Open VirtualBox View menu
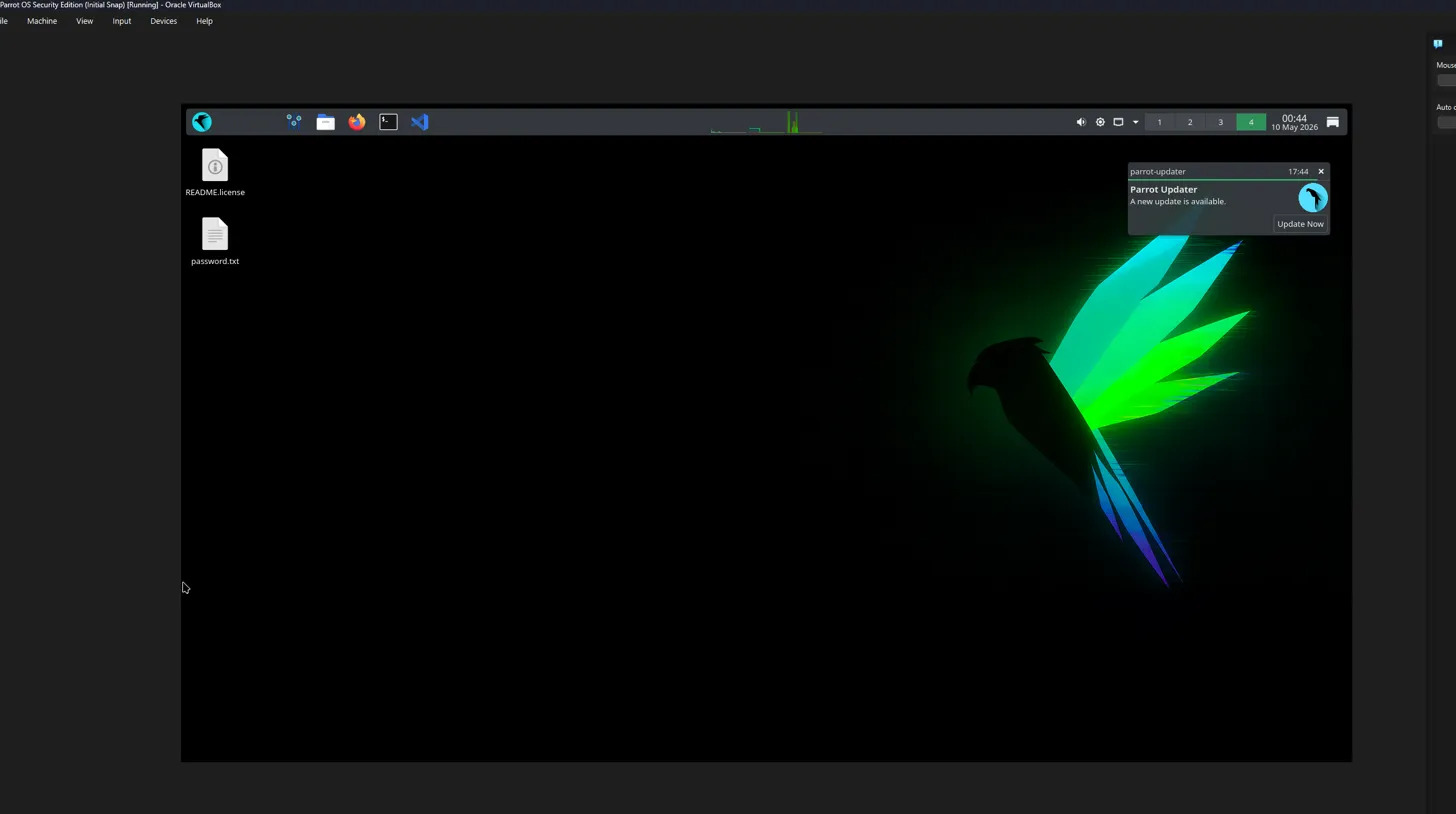This screenshot has width=1456, height=814. tap(84, 21)
